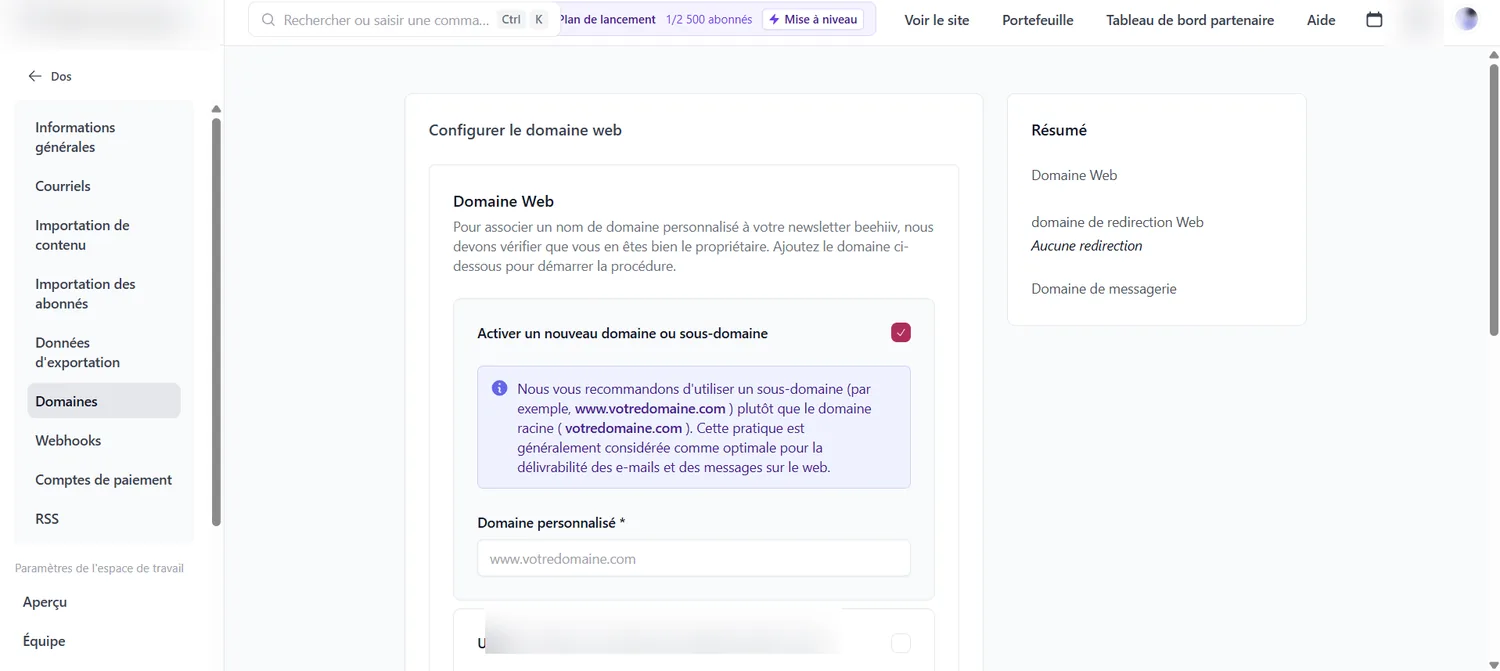Go to Importation des abonnés
Image resolution: width=1500 pixels, height=671 pixels.
pos(104,294)
